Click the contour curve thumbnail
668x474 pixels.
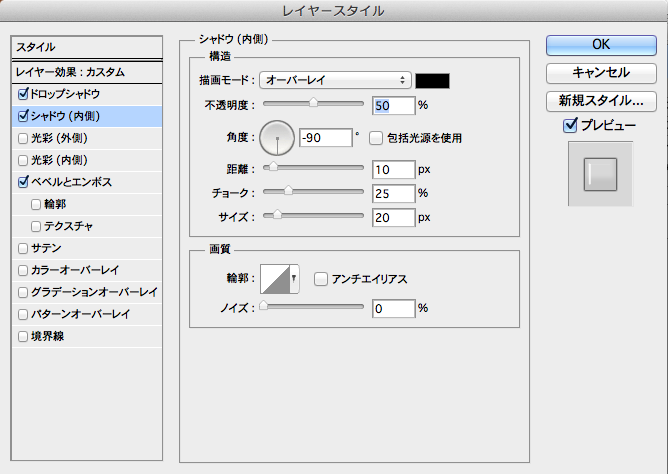coord(275,279)
